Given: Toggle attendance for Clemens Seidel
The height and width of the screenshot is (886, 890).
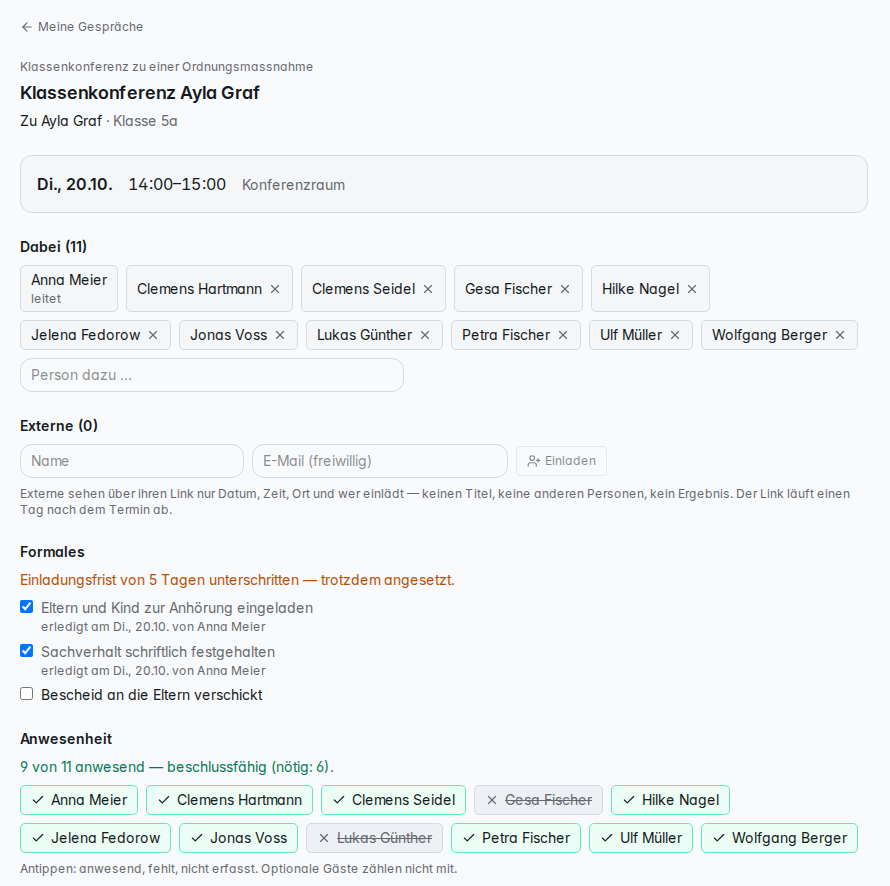Looking at the screenshot, I should pyautogui.click(x=393, y=800).
